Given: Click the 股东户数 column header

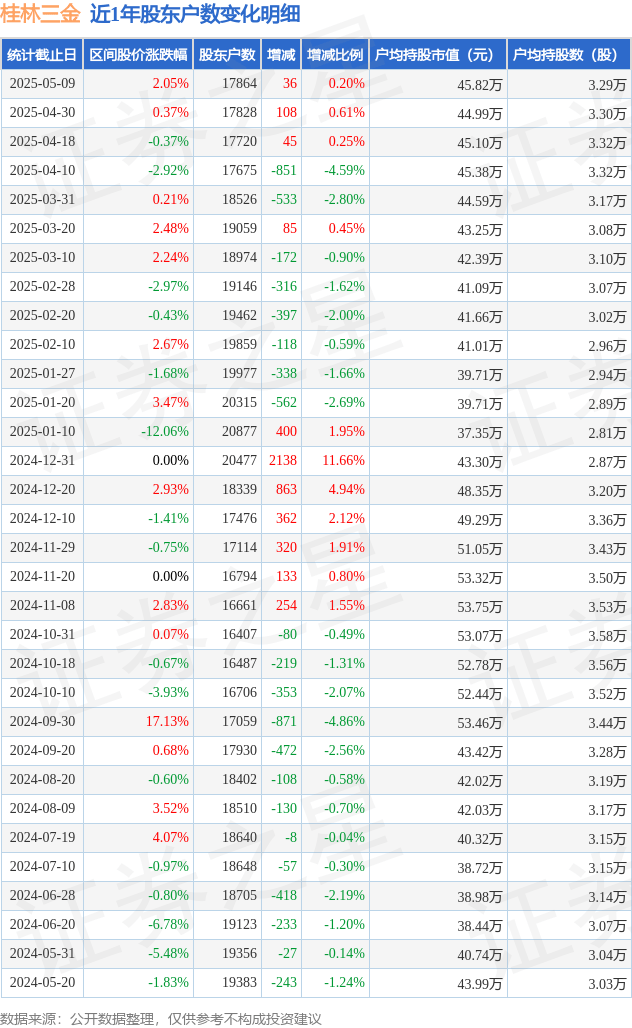Looking at the screenshot, I should pos(227,55).
